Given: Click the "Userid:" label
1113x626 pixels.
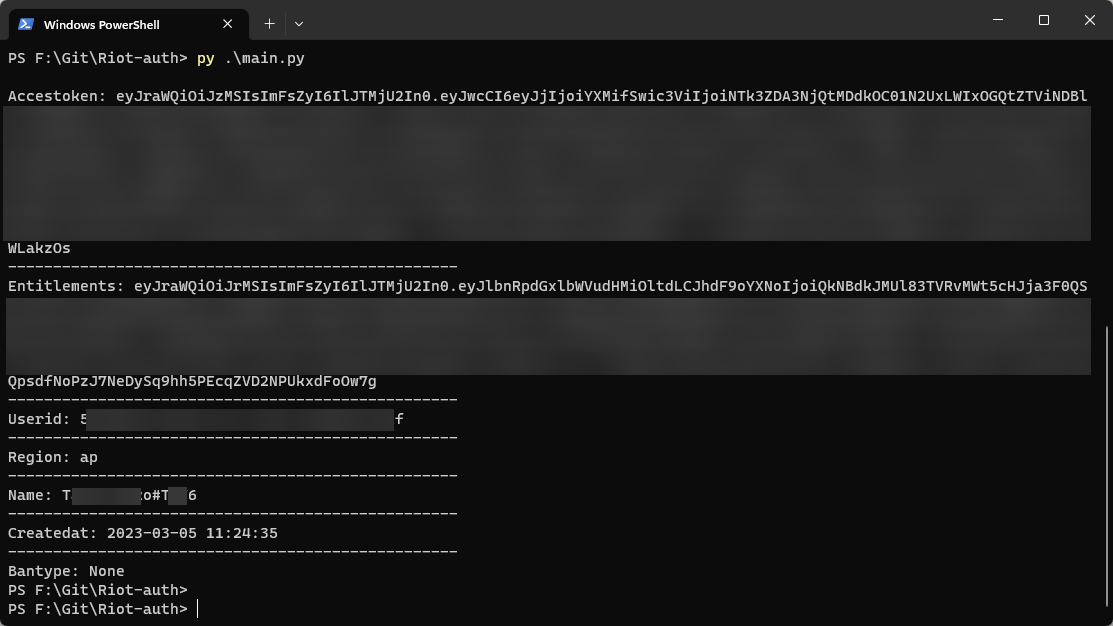Looking at the screenshot, I should pos(39,419).
